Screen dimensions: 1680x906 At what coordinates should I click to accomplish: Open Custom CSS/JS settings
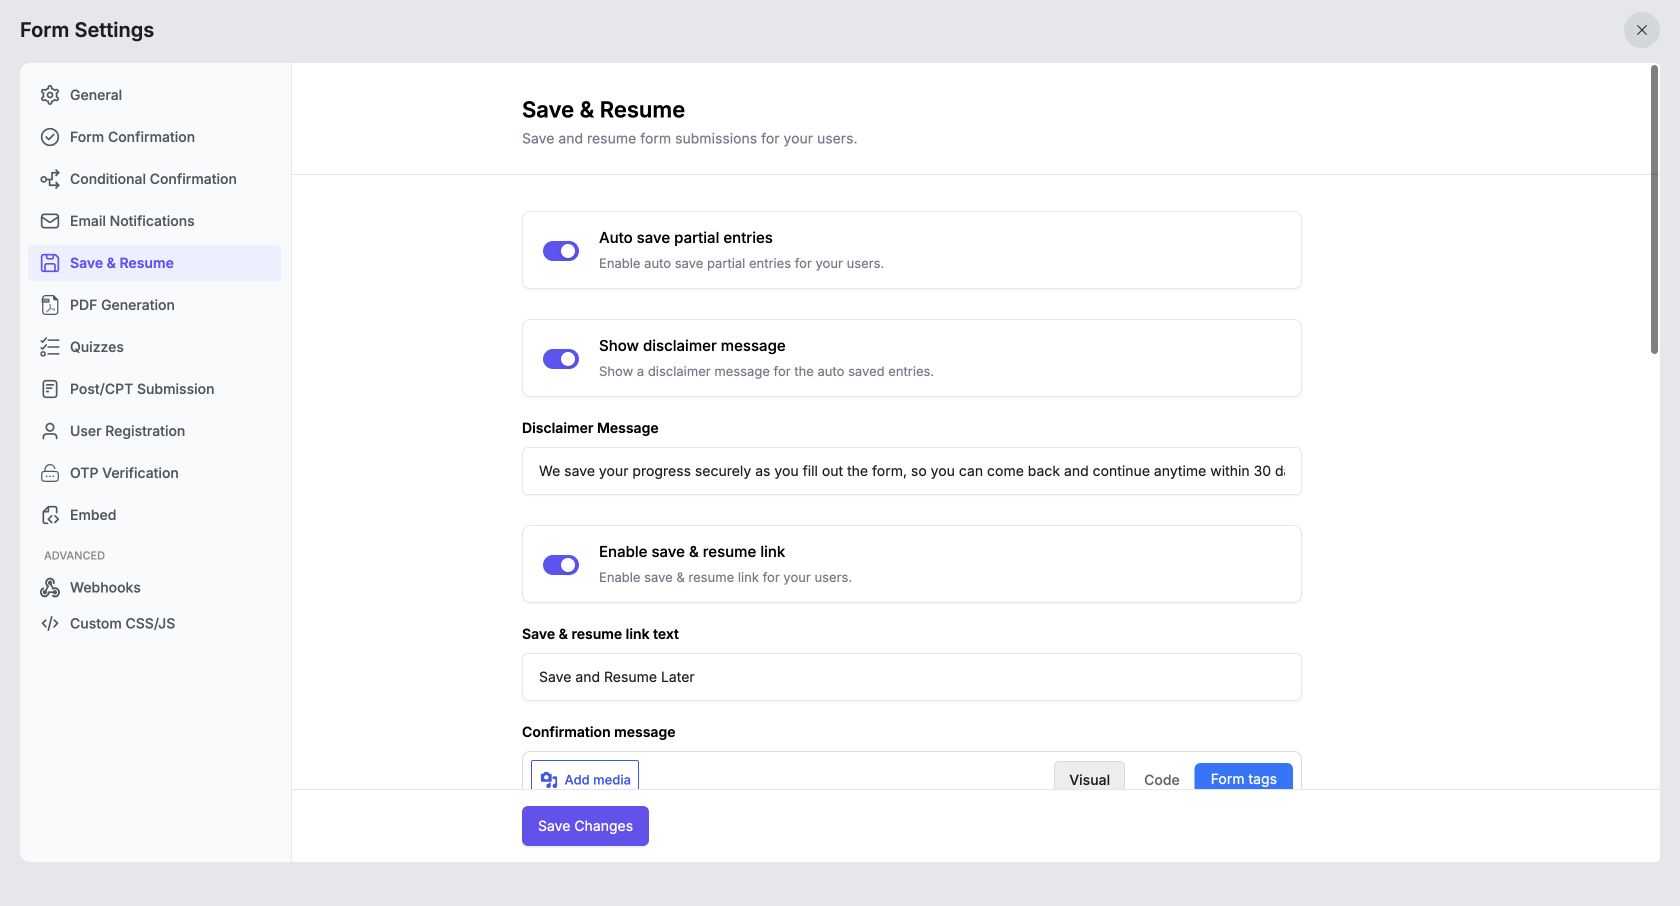(x=154, y=623)
